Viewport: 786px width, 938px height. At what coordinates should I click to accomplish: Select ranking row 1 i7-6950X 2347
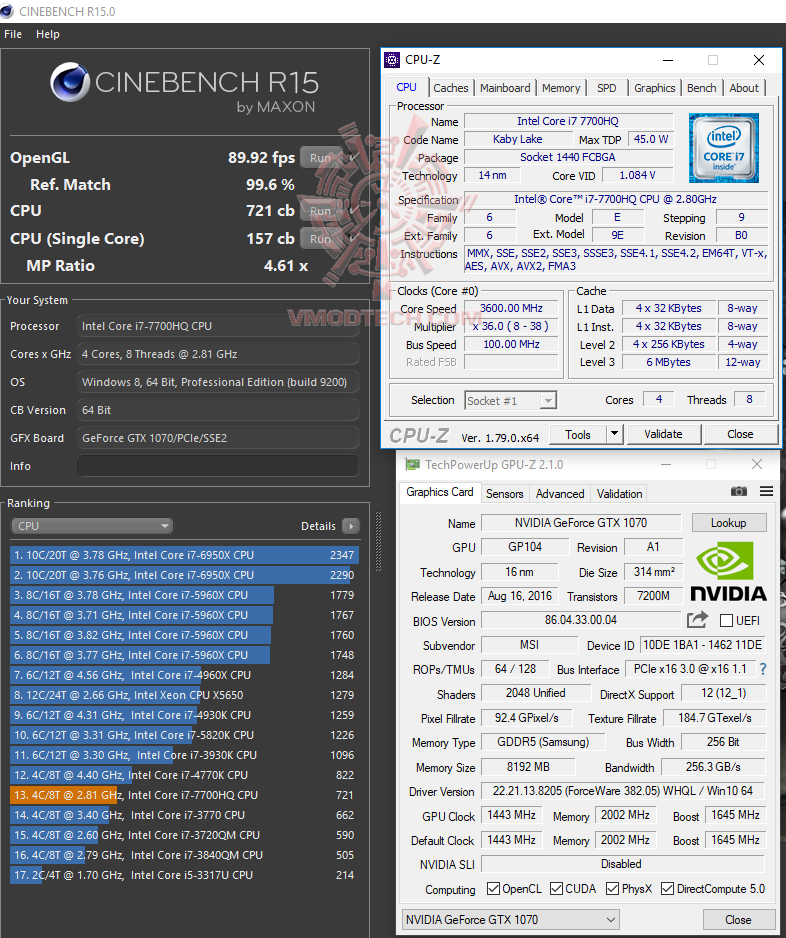[x=184, y=555]
